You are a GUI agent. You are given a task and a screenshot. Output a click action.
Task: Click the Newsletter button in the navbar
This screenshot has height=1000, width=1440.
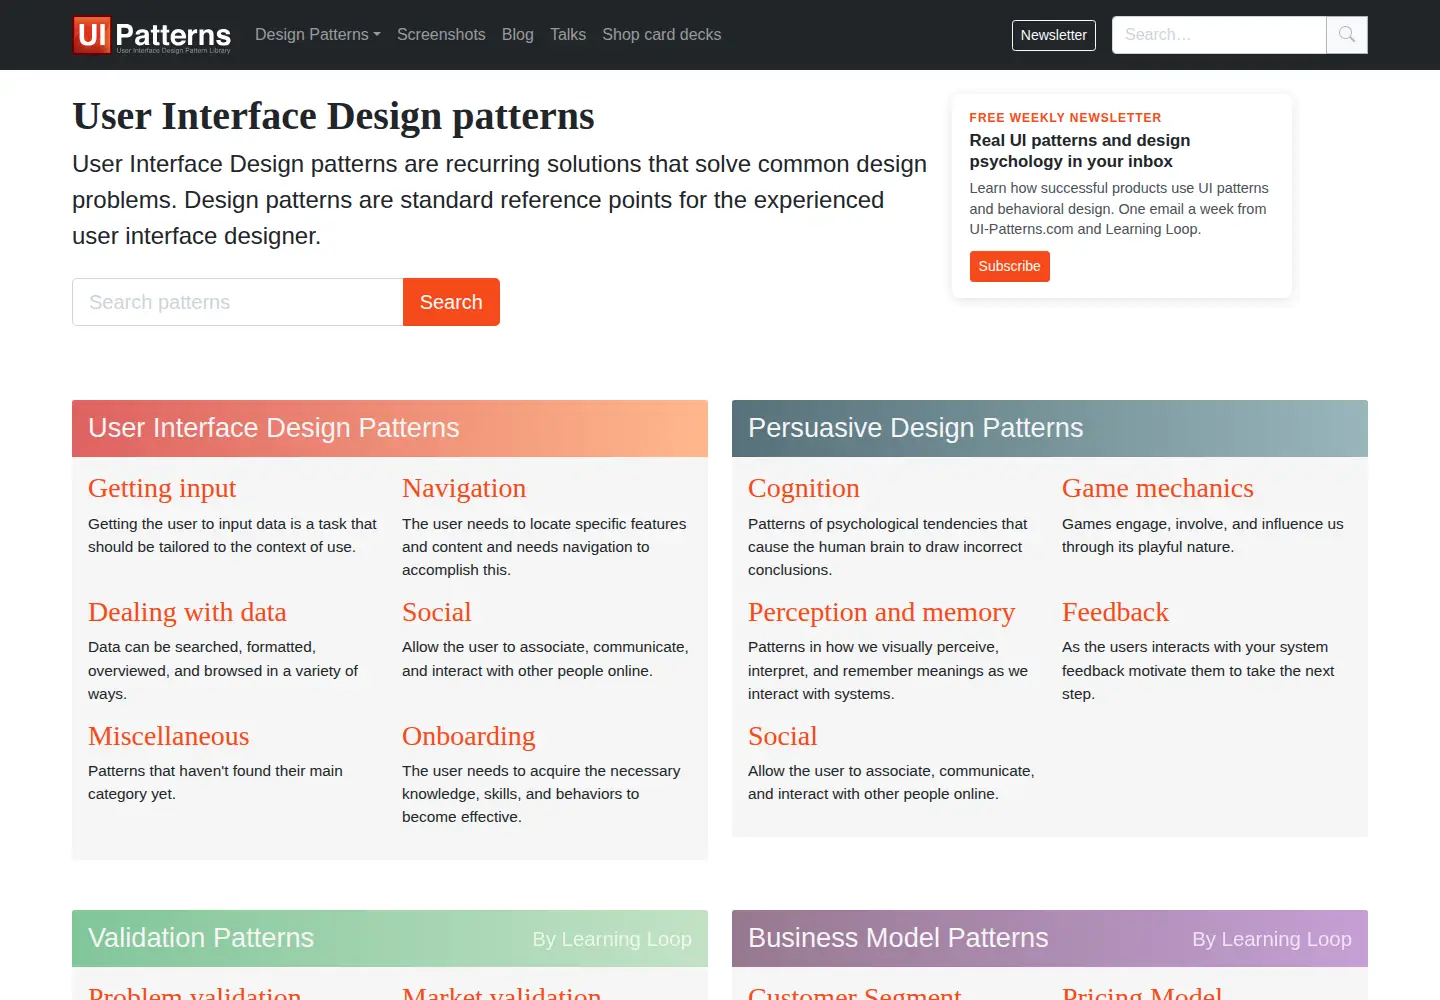(x=1054, y=35)
